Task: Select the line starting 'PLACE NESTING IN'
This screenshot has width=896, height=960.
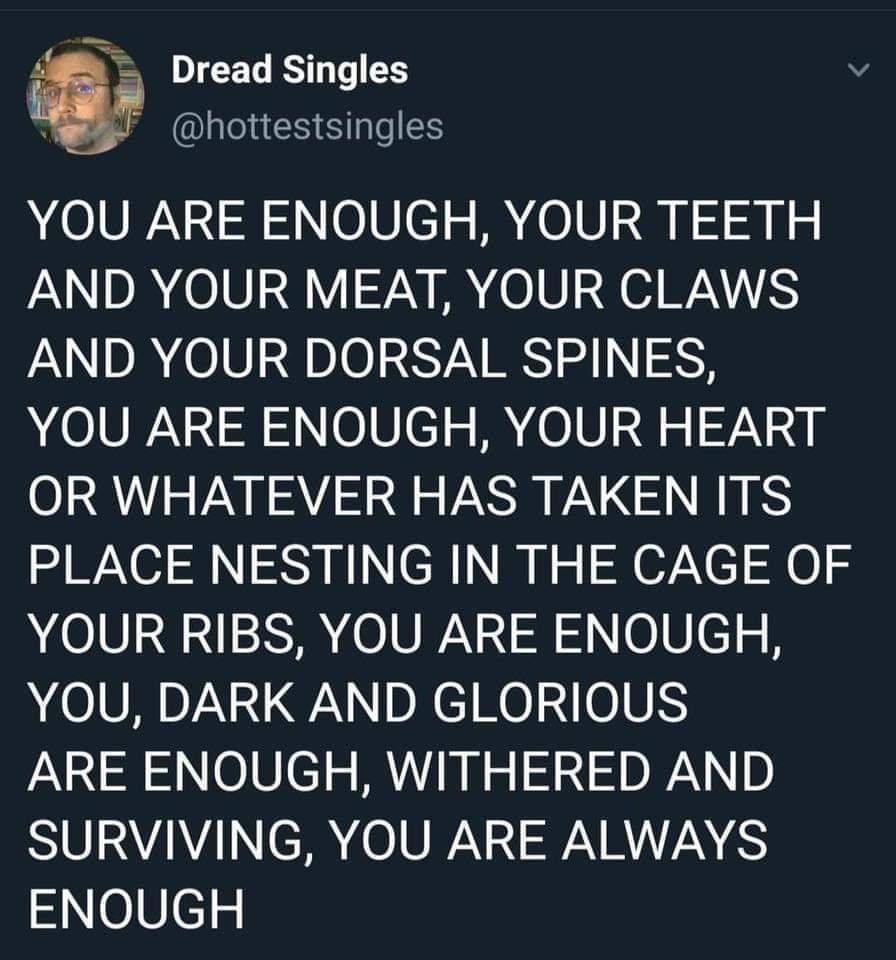Action: click(440, 564)
